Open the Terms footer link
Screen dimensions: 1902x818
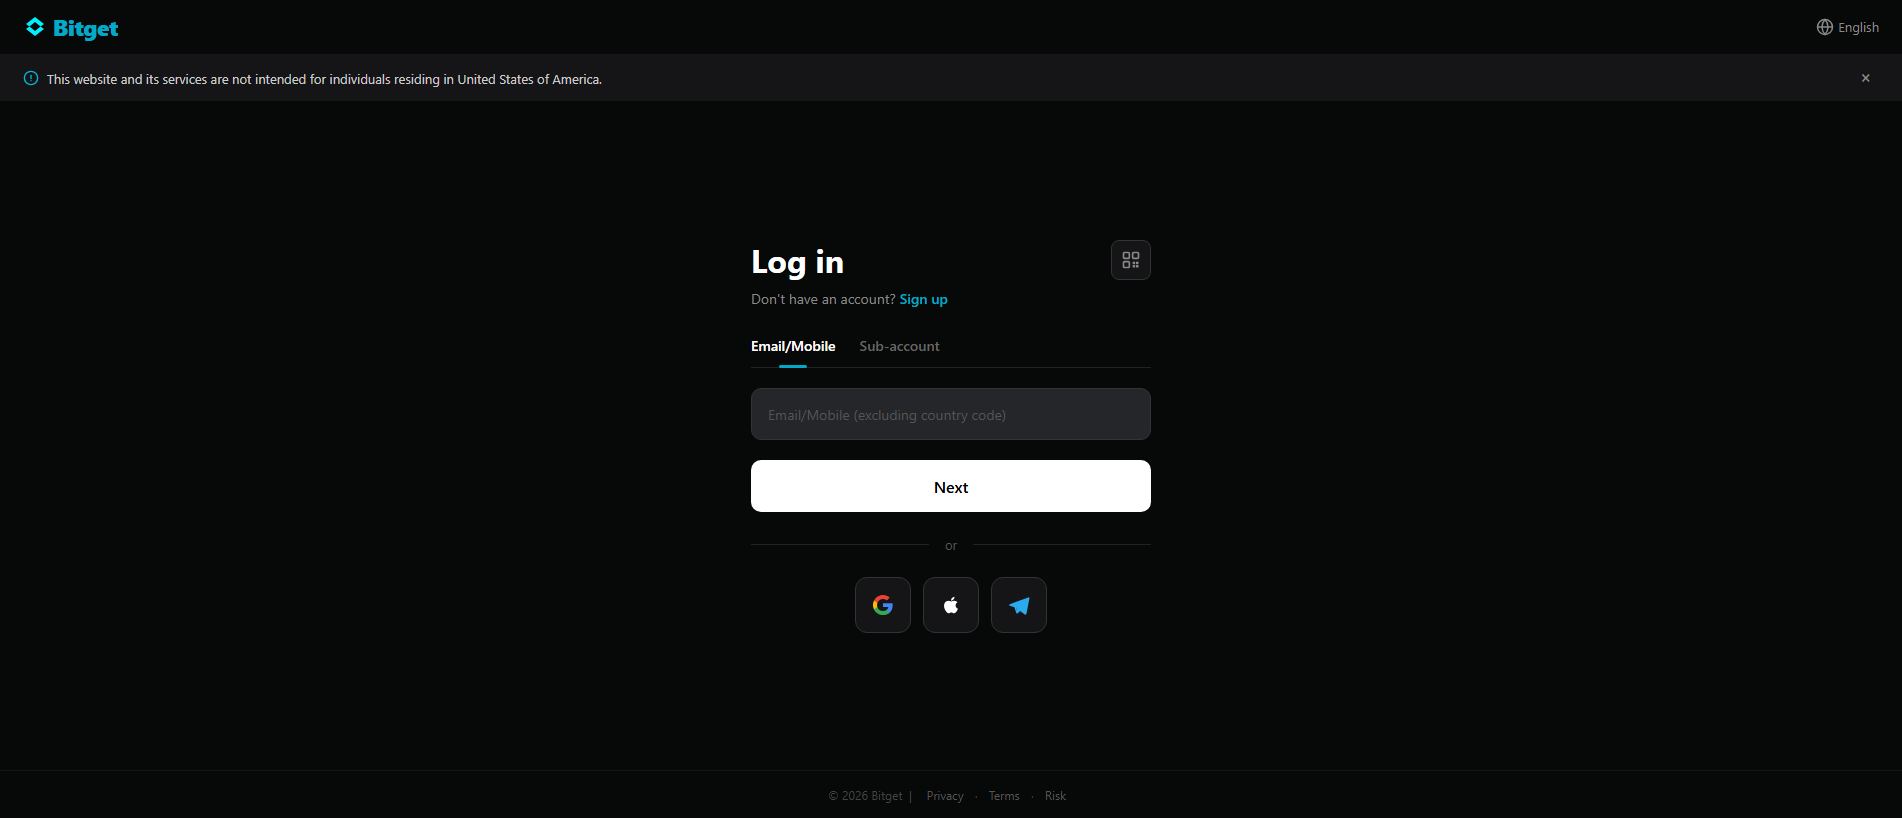(1004, 796)
